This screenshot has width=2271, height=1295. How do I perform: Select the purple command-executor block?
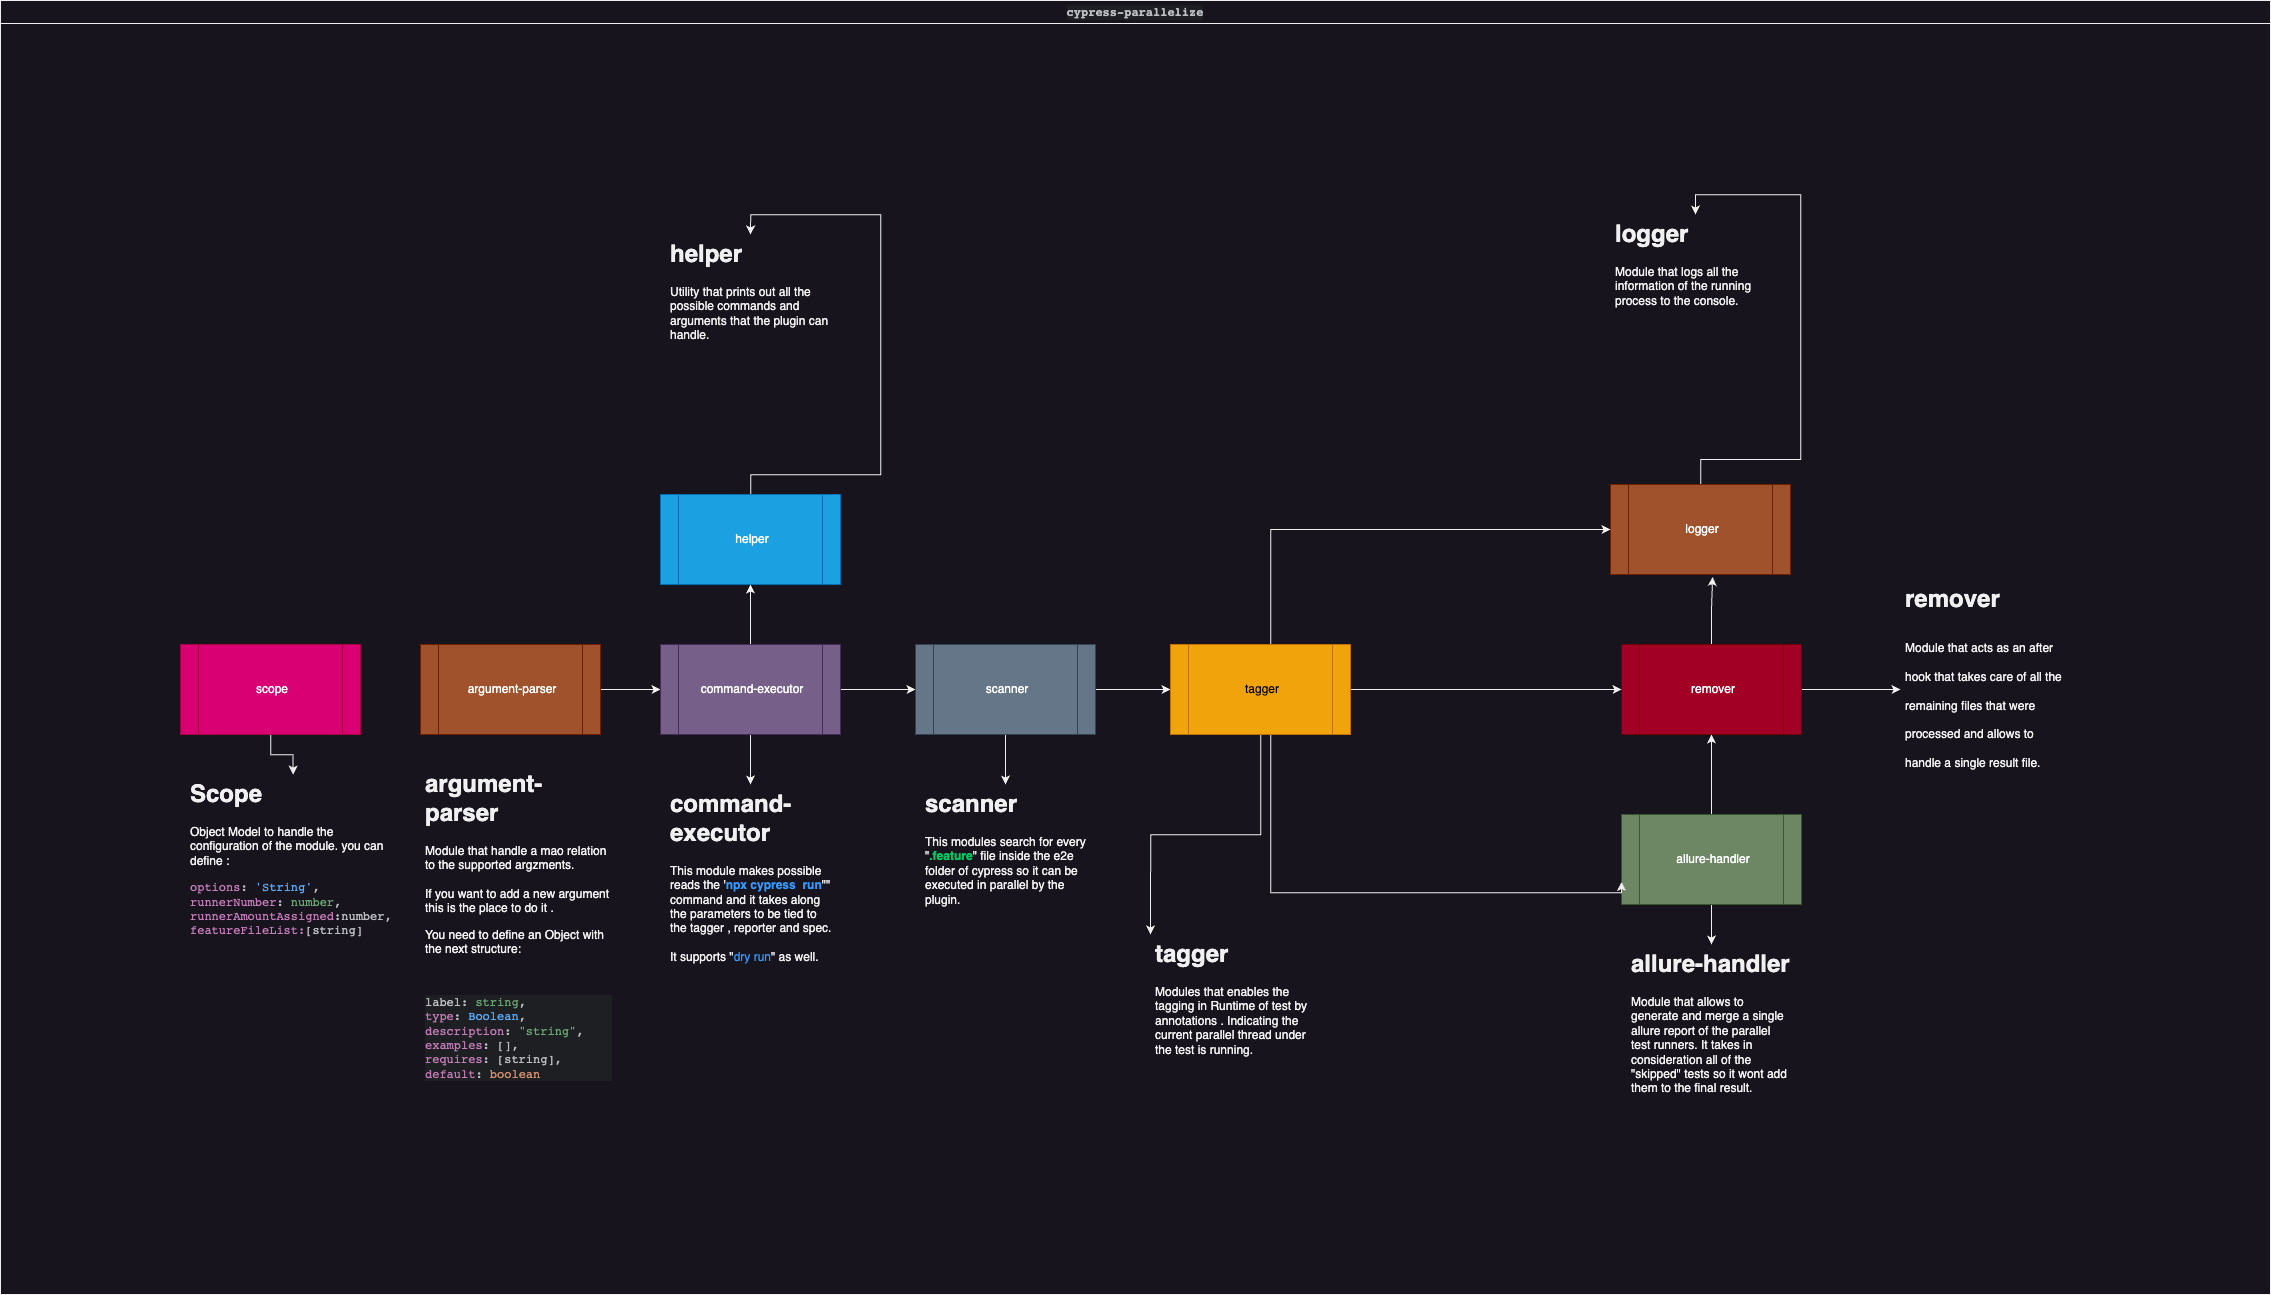tap(750, 689)
